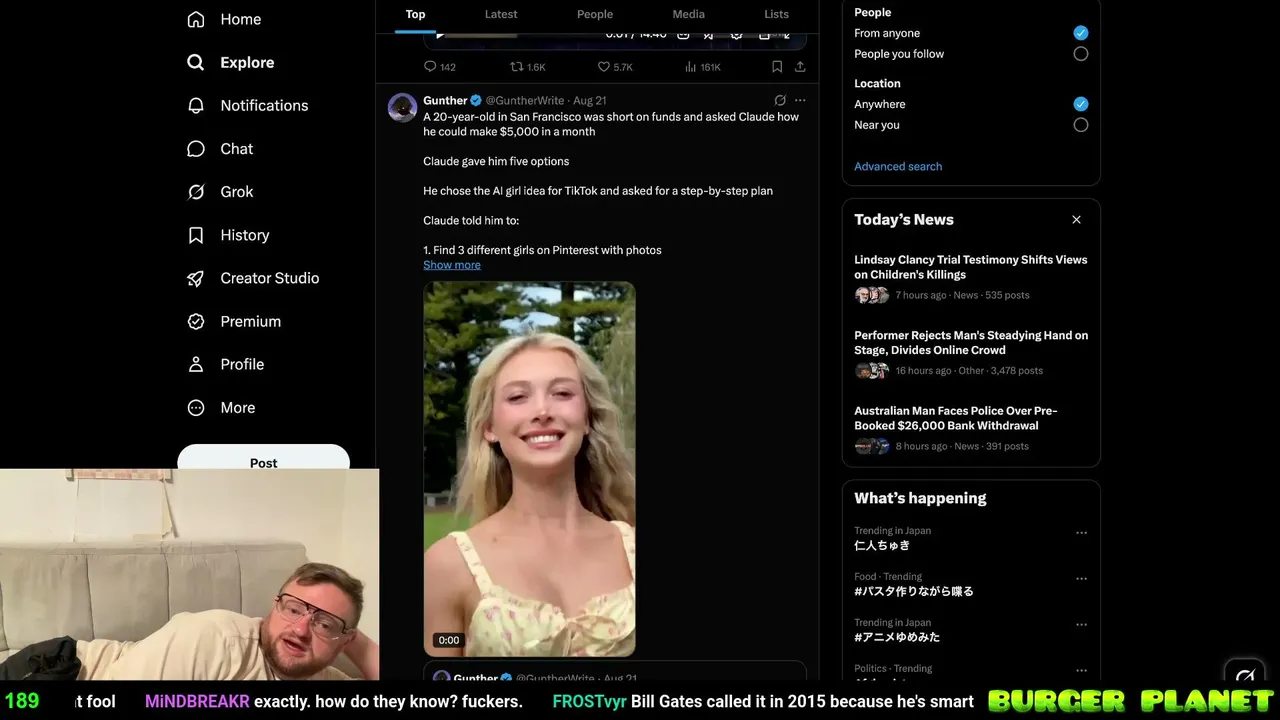Open more options for the Politics trend

click(x=1081, y=671)
